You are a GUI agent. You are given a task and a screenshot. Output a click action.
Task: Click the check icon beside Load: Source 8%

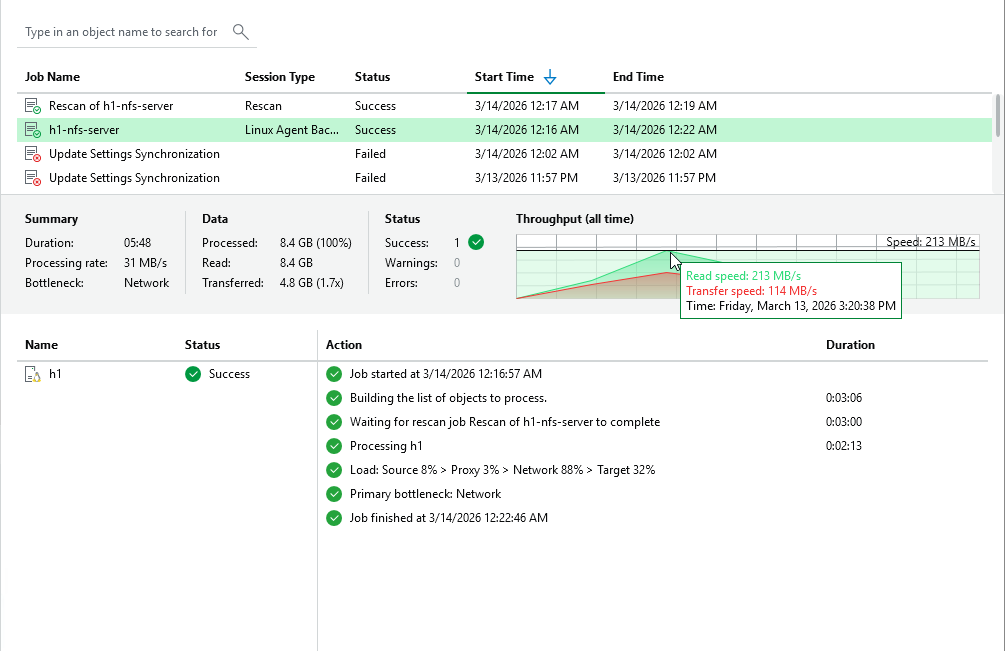334,470
